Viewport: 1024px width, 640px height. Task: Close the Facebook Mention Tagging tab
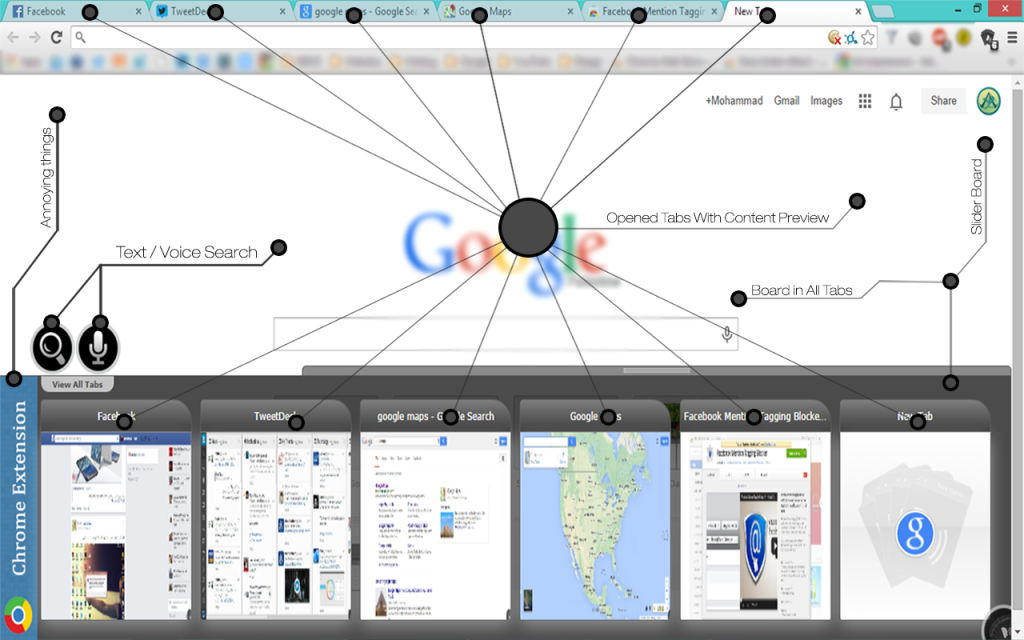[x=714, y=11]
